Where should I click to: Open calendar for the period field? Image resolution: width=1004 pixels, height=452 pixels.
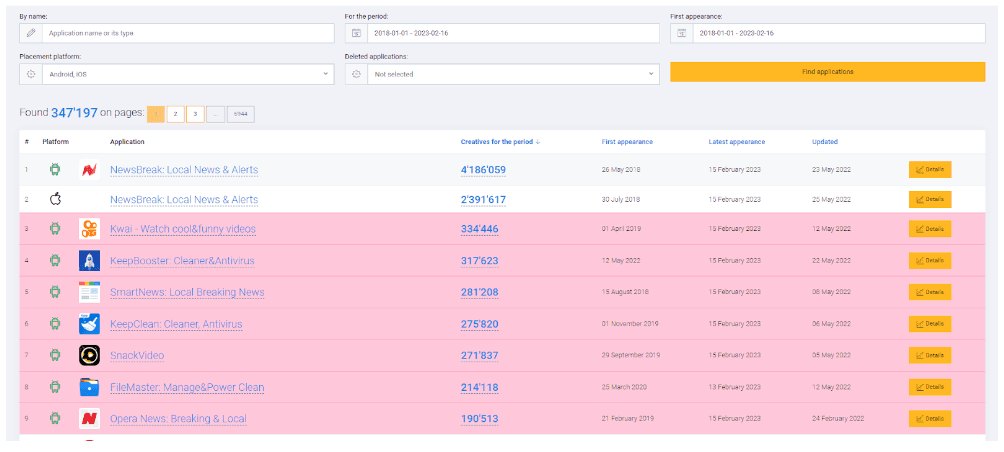click(x=356, y=33)
